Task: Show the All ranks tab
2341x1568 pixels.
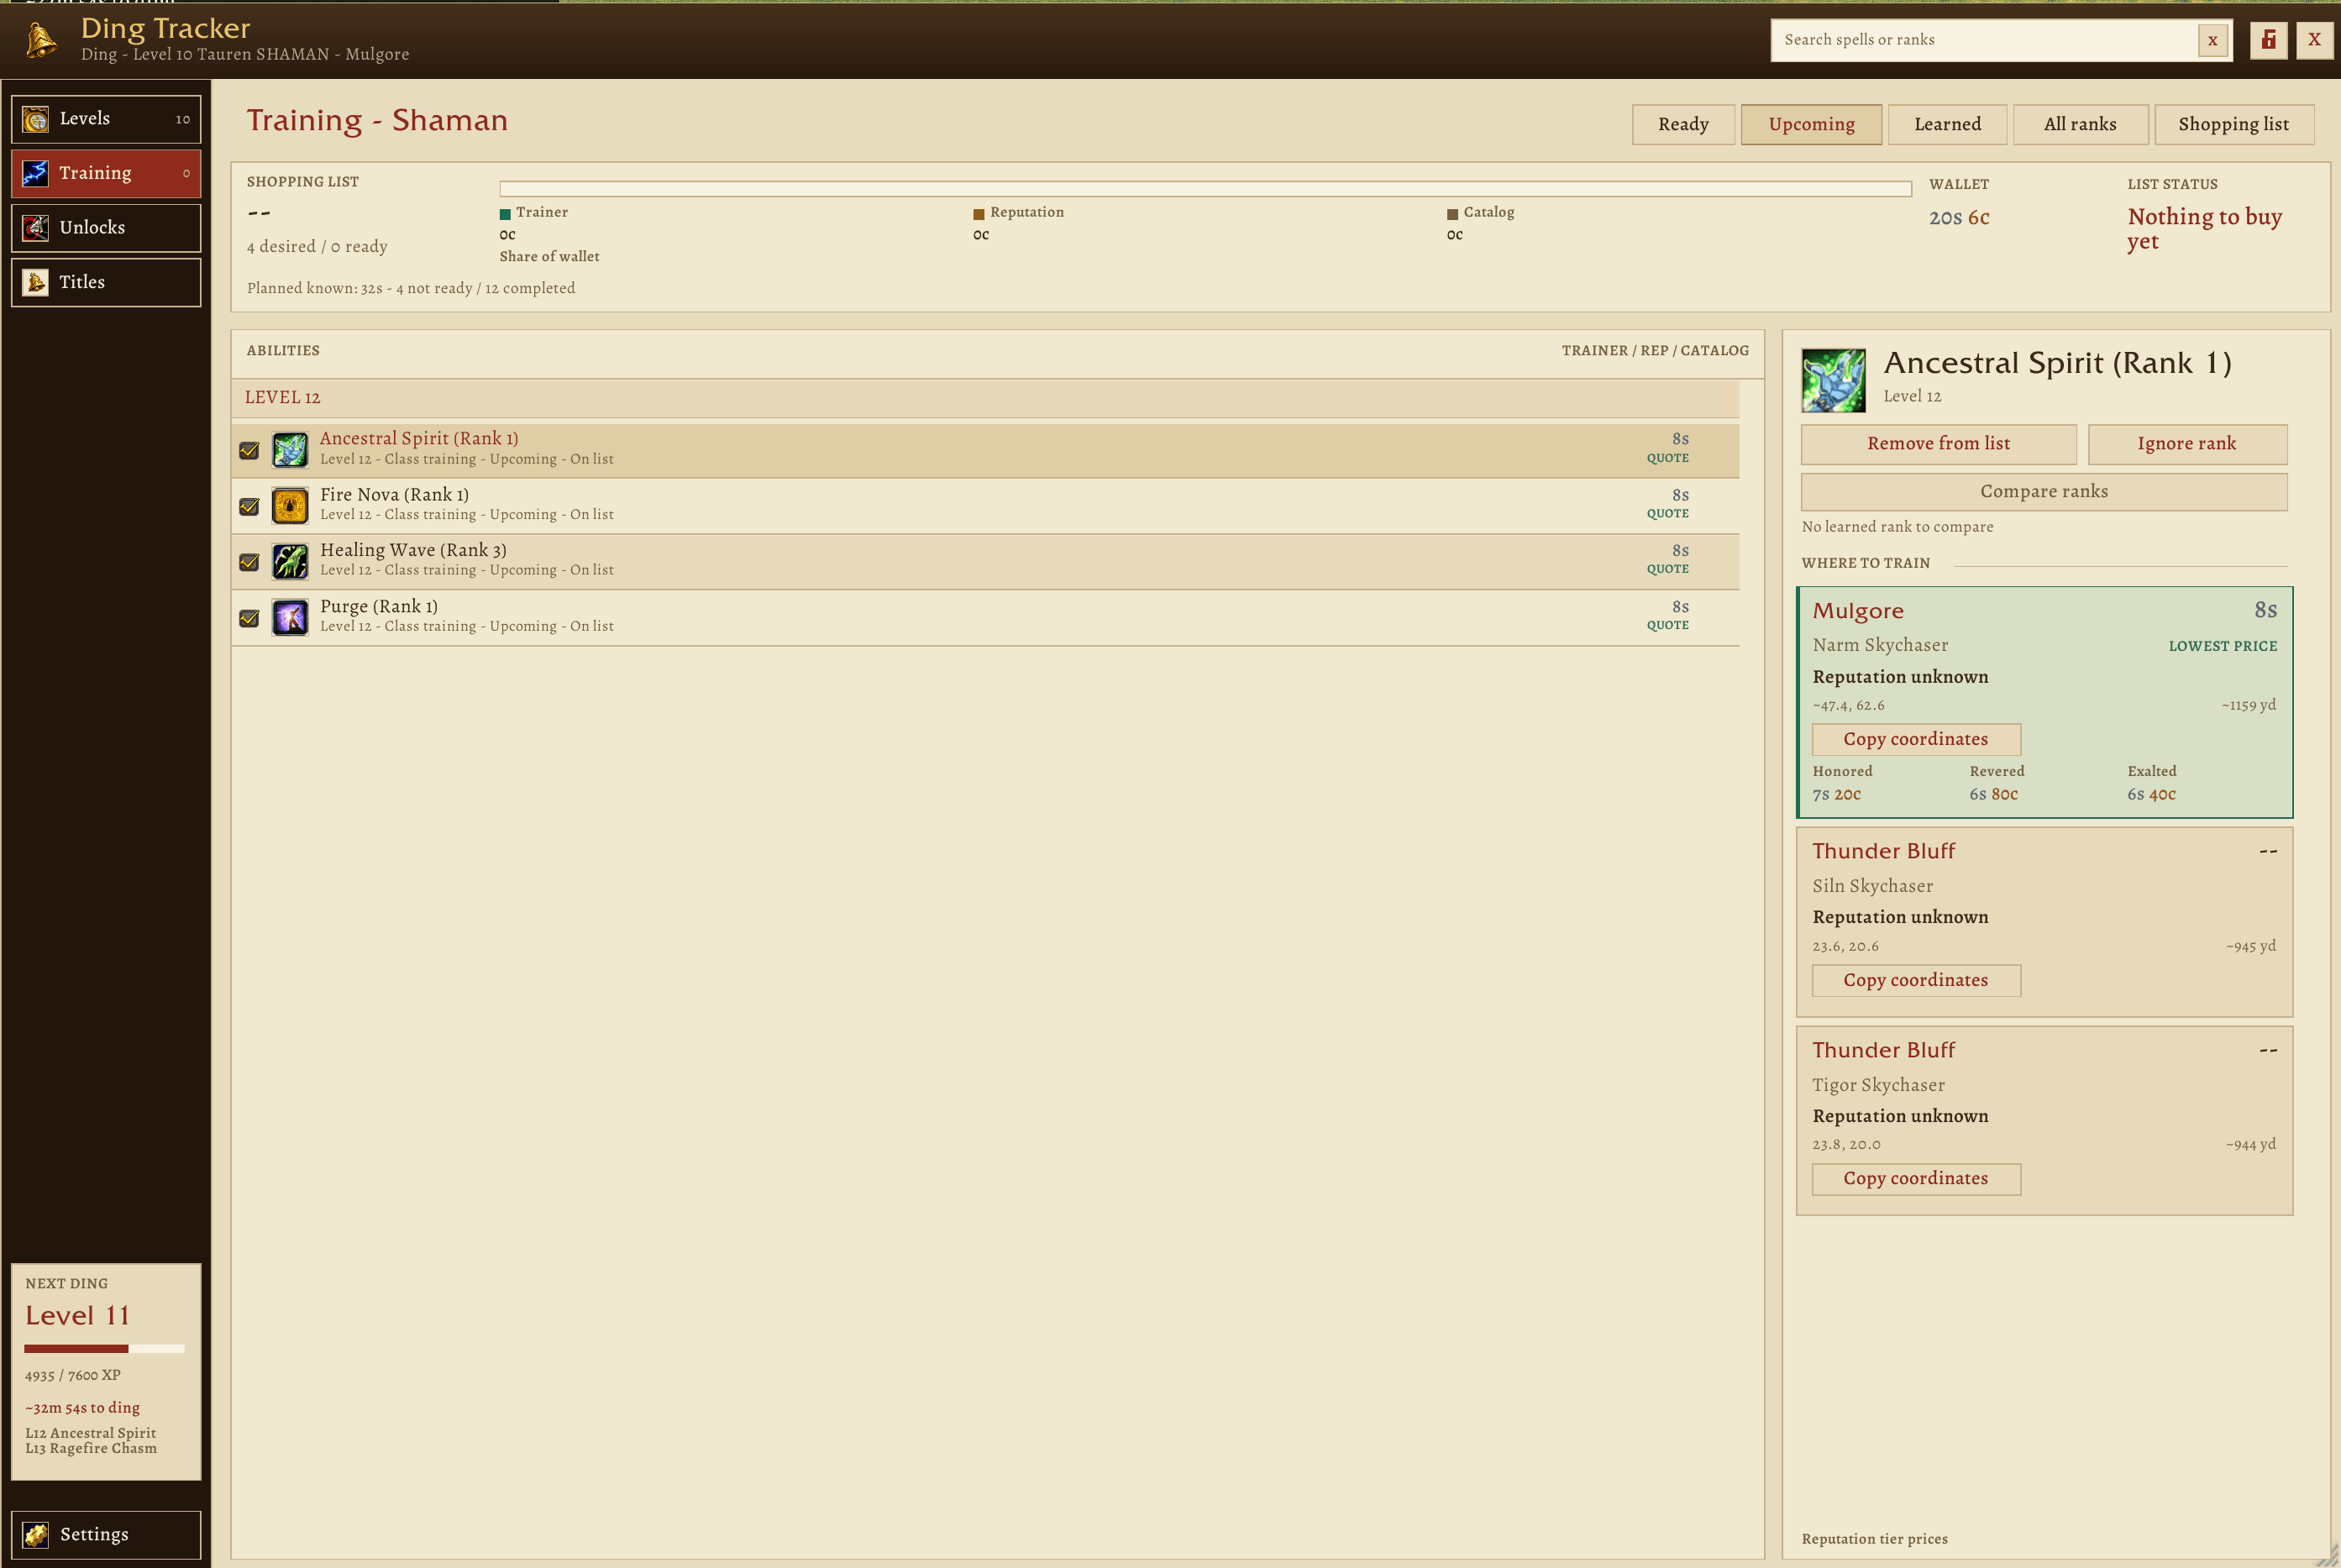Action: pyautogui.click(x=2080, y=124)
